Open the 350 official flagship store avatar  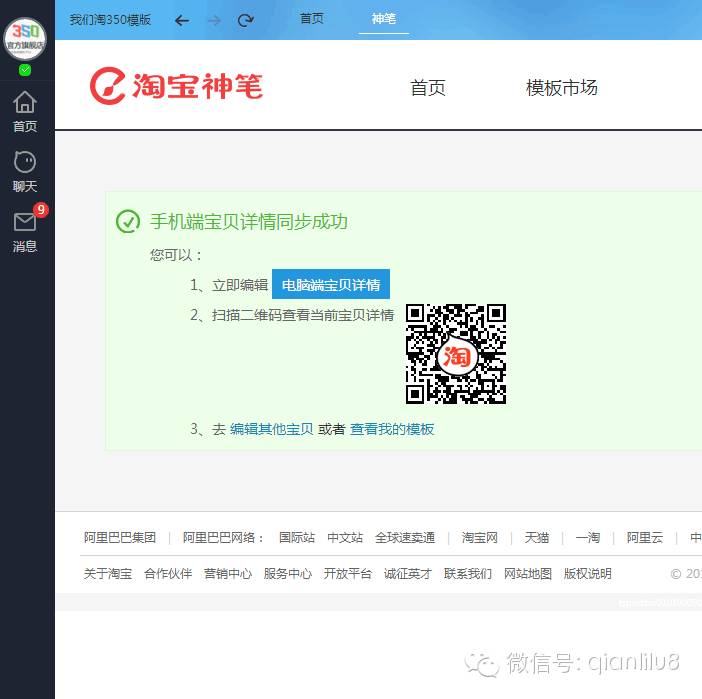click(25, 39)
